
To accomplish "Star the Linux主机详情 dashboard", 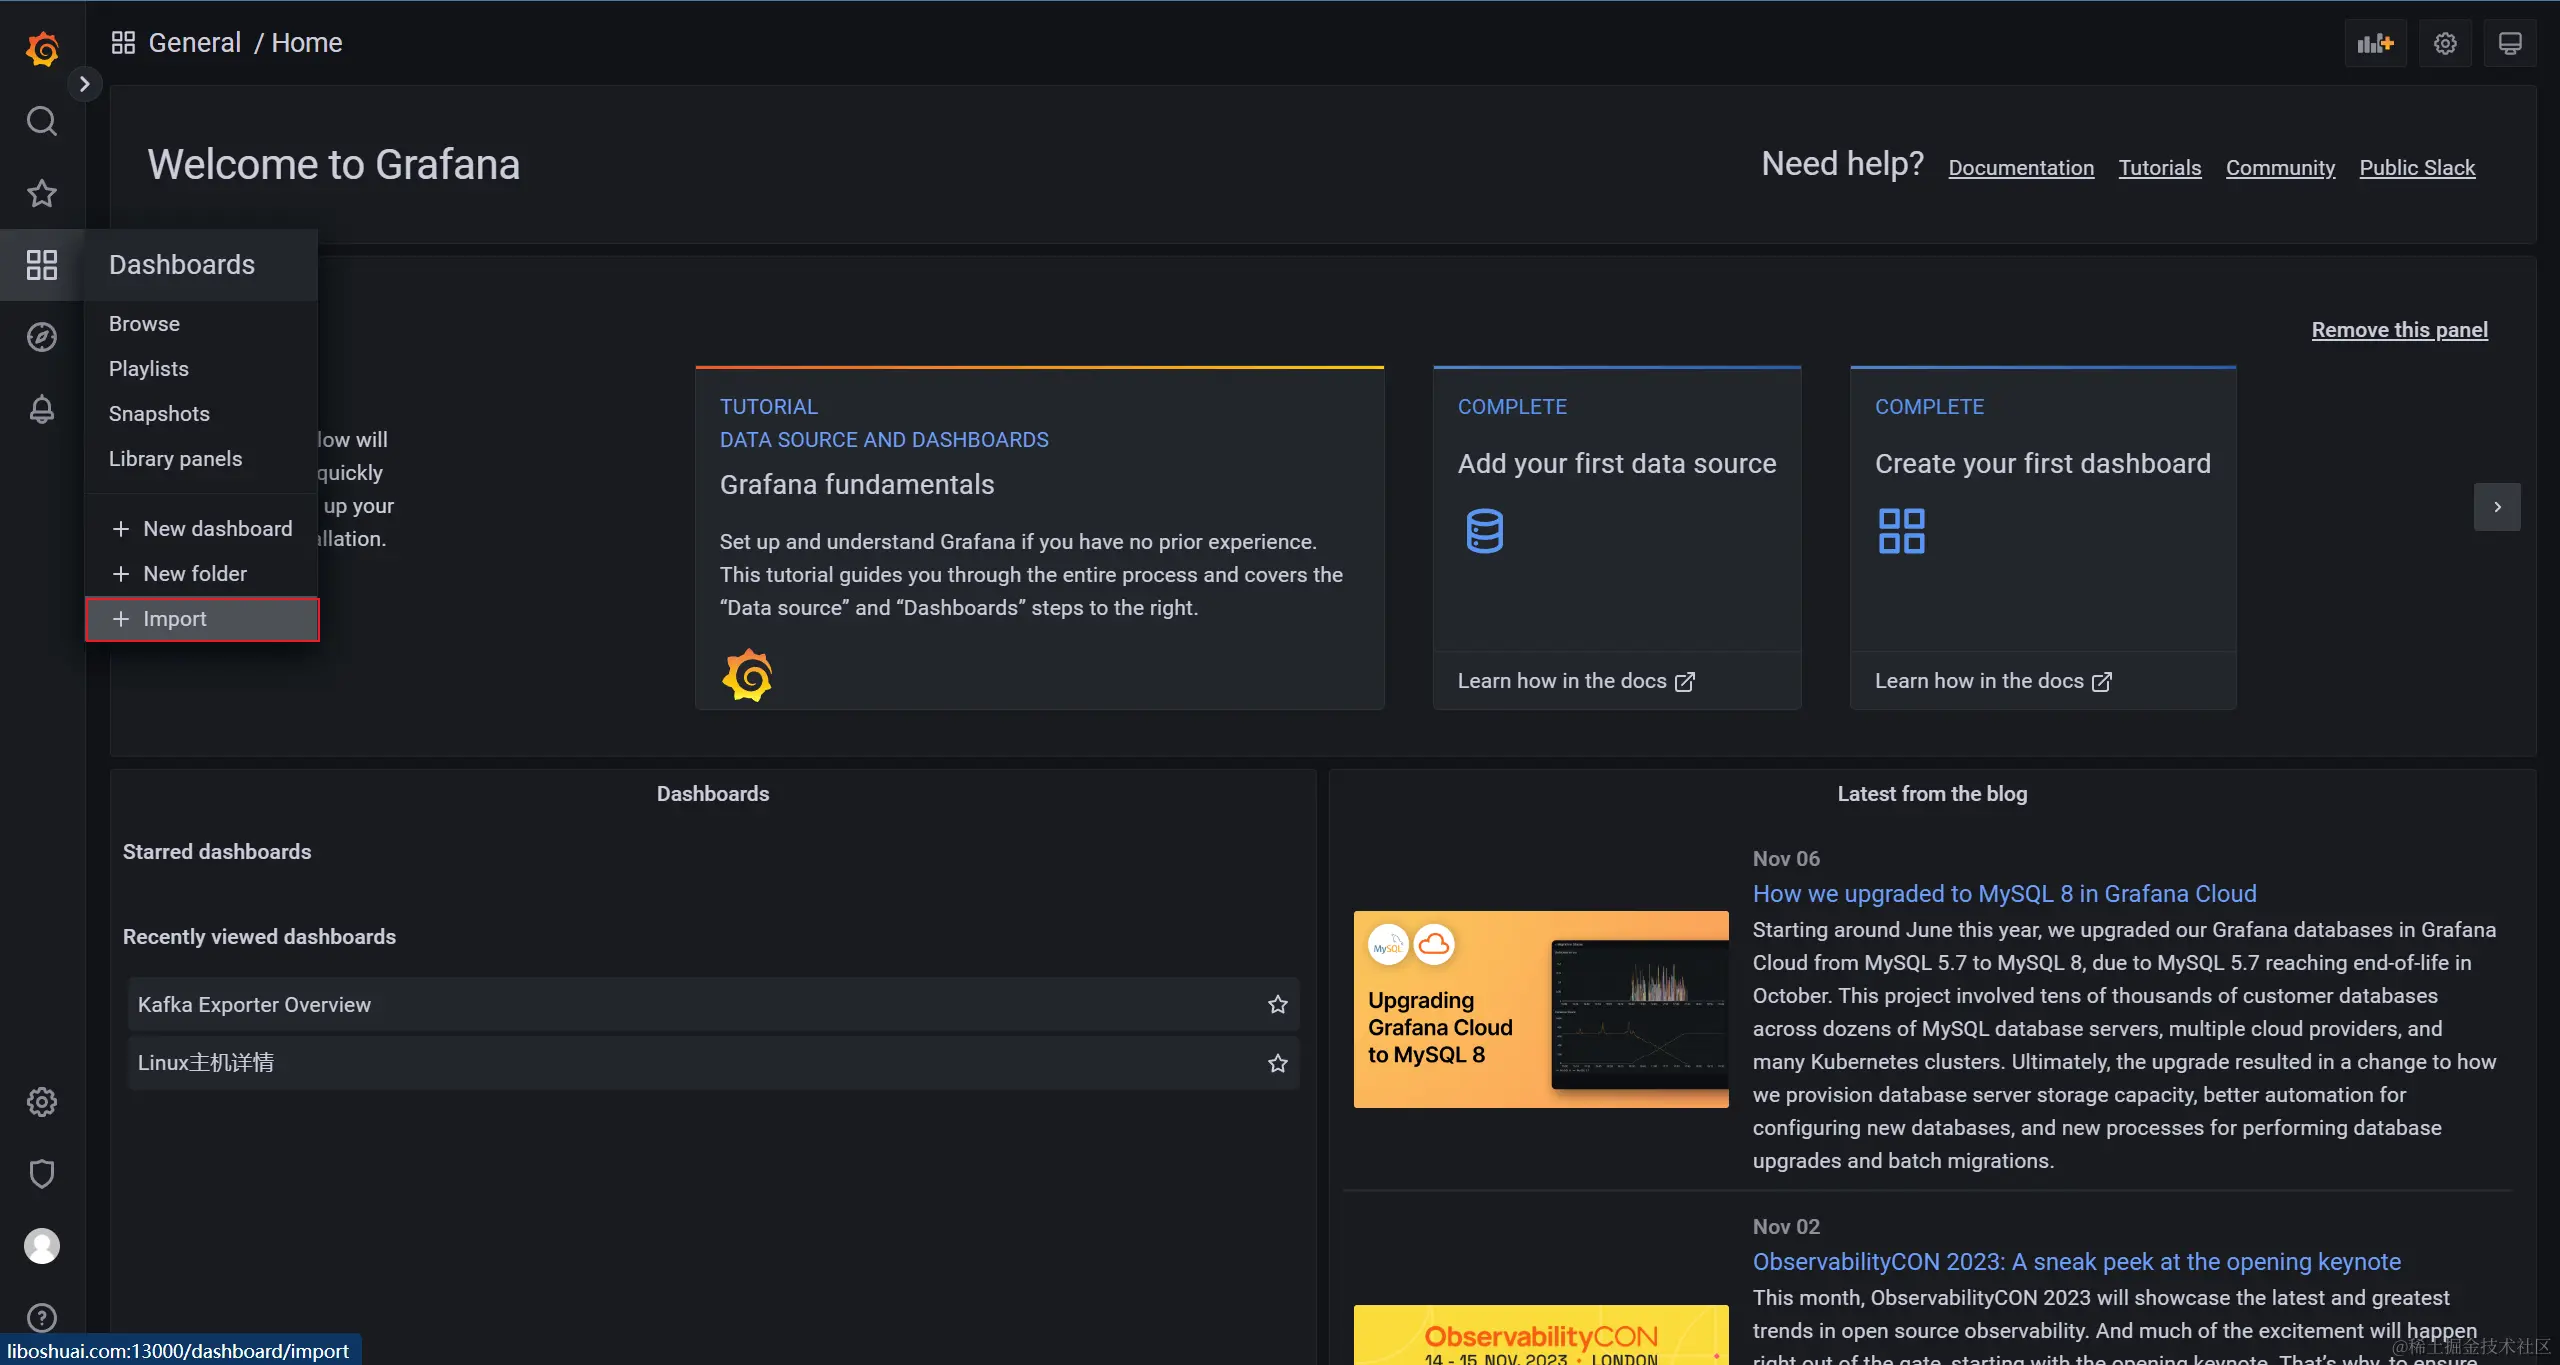I will tap(1277, 1063).
